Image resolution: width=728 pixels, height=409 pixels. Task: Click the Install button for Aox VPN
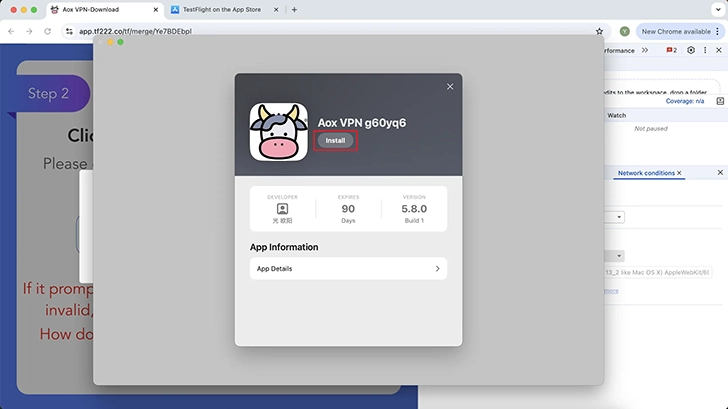[x=336, y=141]
